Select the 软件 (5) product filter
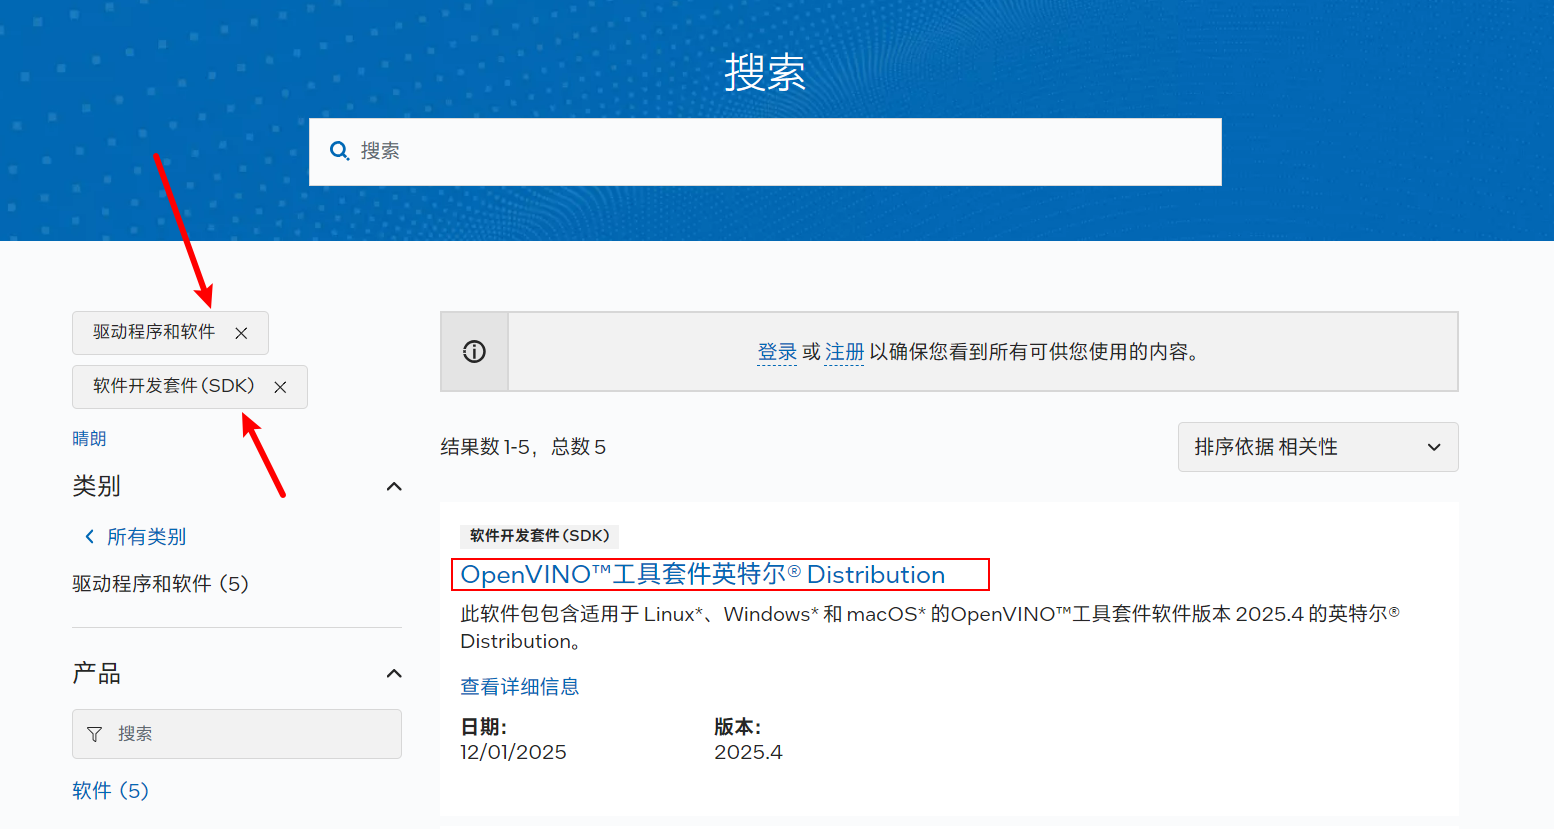Screen dimensions: 1554x829 110,791
